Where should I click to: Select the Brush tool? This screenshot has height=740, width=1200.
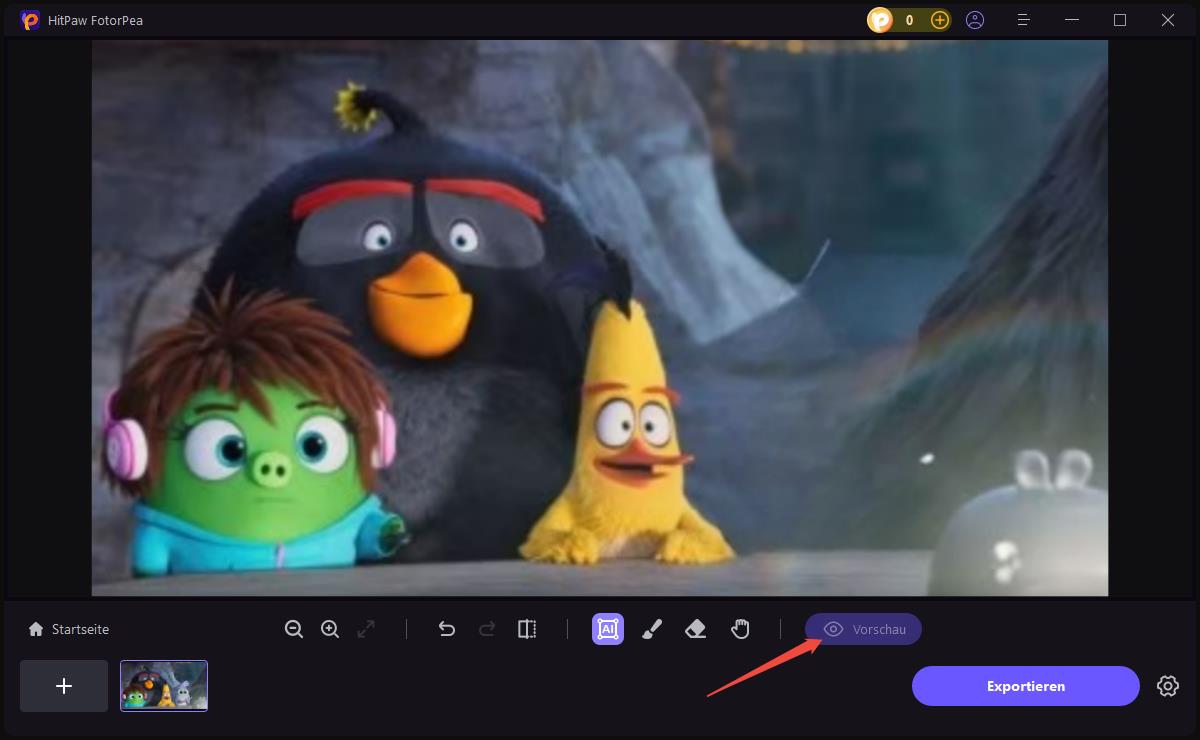pyautogui.click(x=651, y=629)
